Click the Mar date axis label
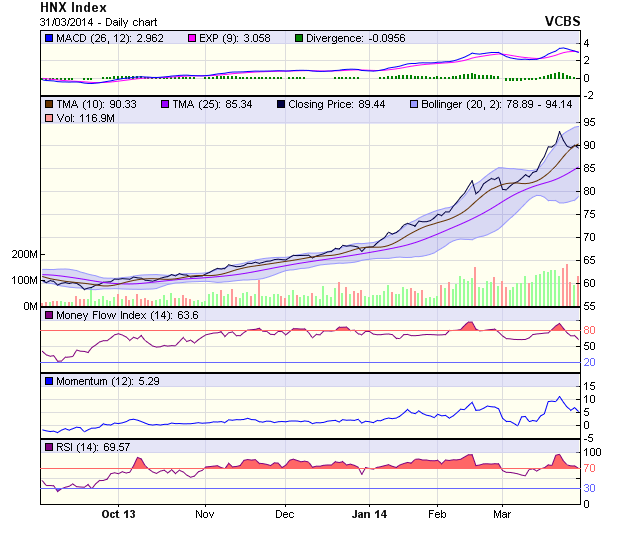Image resolution: width=620 pixels, height=535 pixels. 502,514
